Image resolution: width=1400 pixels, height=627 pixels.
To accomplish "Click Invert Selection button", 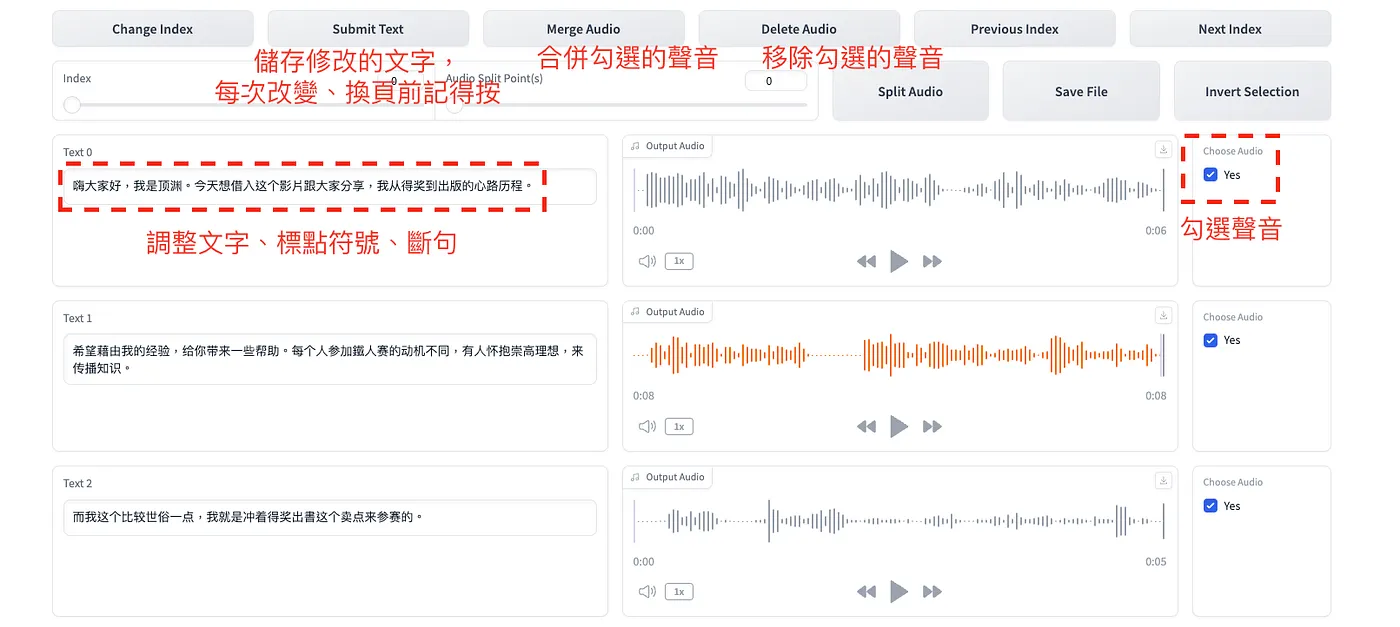I will coord(1252,91).
